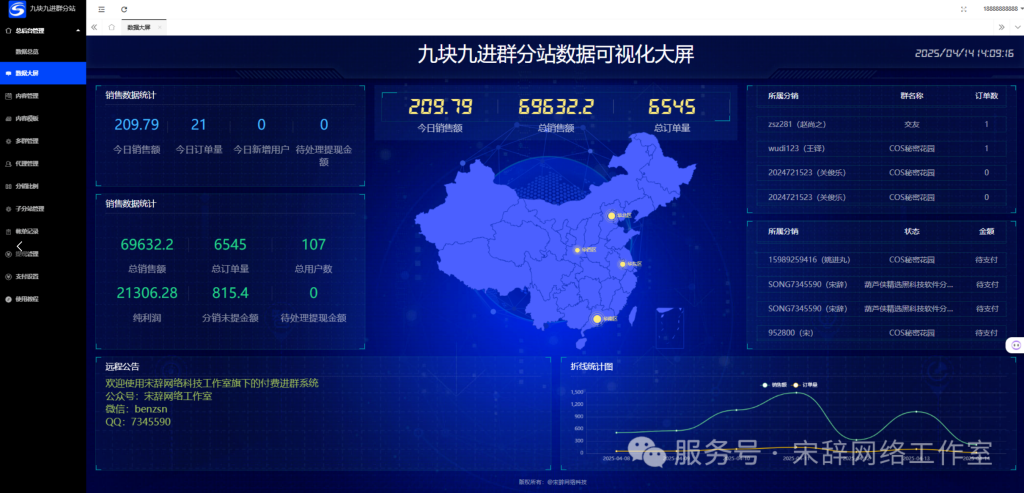Click the yellow 6545 总订单量 counter
Viewport: 1024px width, 493px height.
click(x=671, y=107)
